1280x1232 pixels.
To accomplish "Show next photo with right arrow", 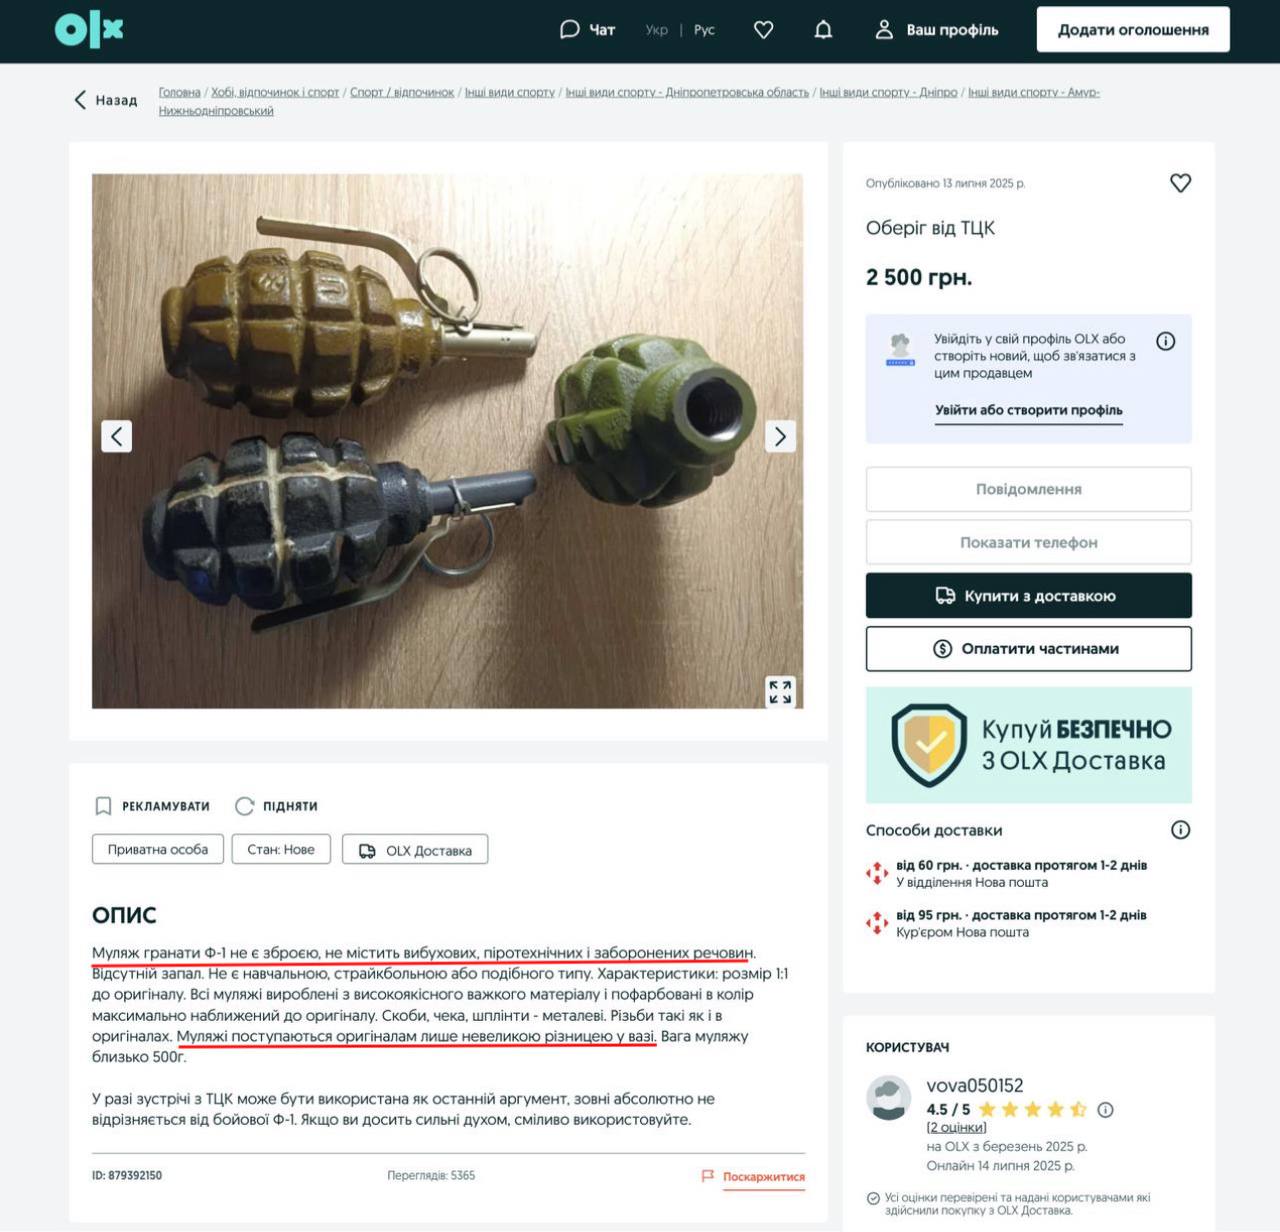I will [x=781, y=436].
